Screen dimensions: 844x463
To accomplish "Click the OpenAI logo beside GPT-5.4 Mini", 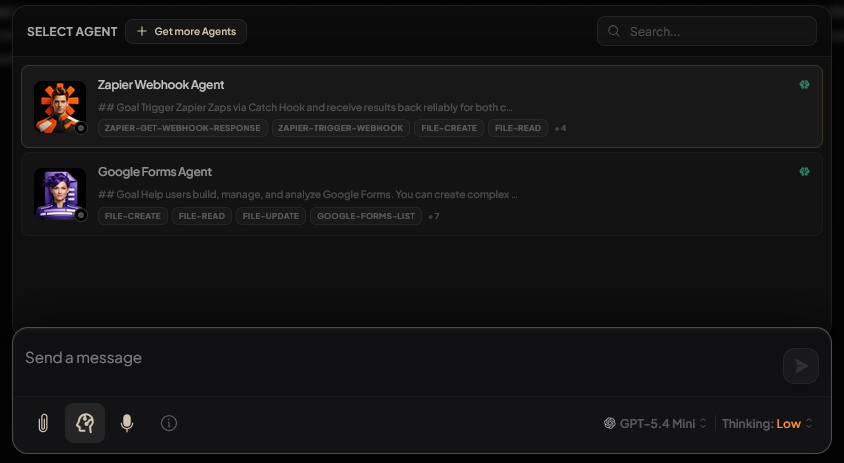I will click(x=609, y=423).
